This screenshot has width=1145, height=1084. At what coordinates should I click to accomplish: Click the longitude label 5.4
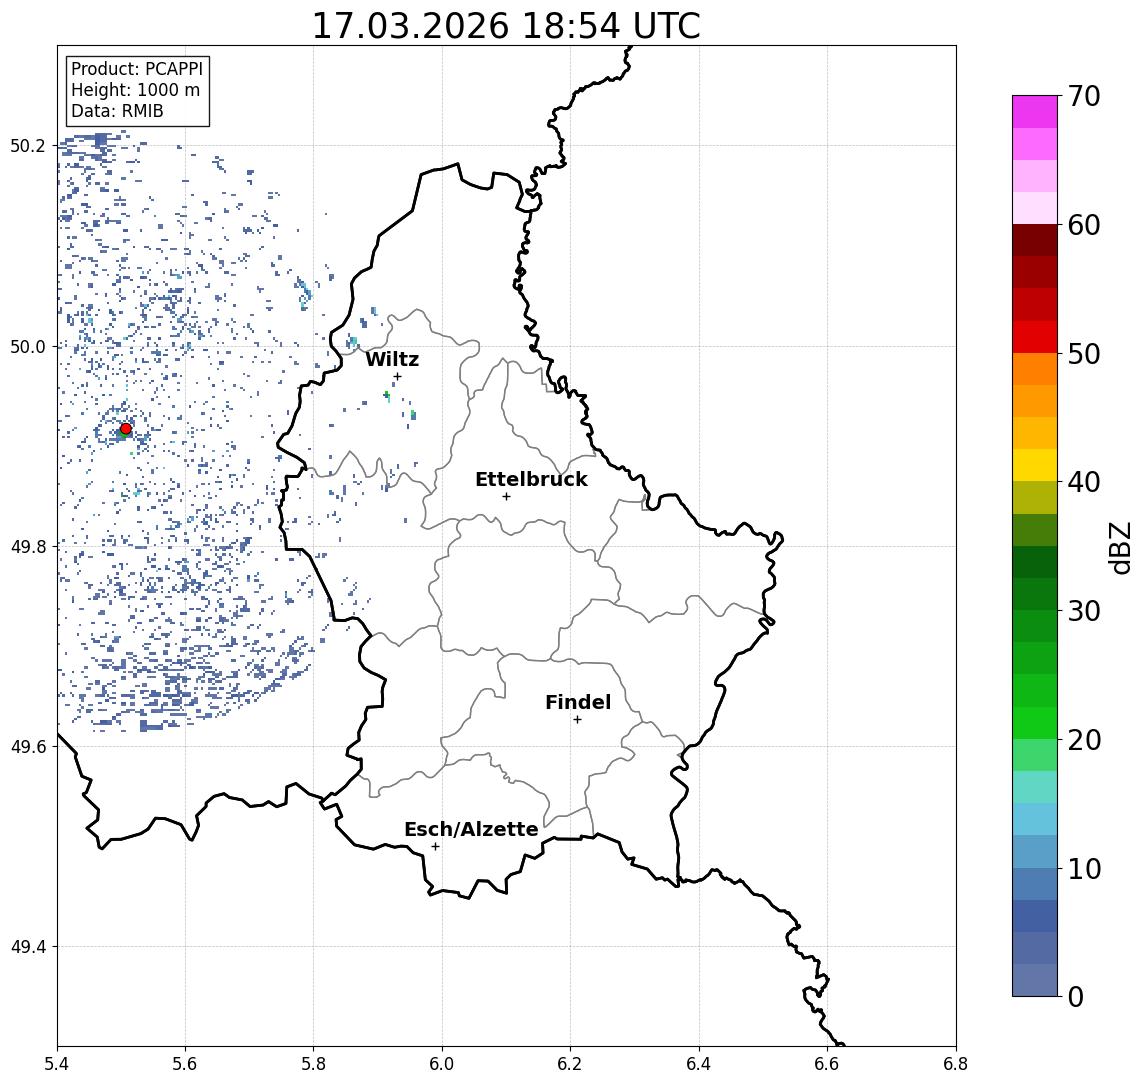57,1064
